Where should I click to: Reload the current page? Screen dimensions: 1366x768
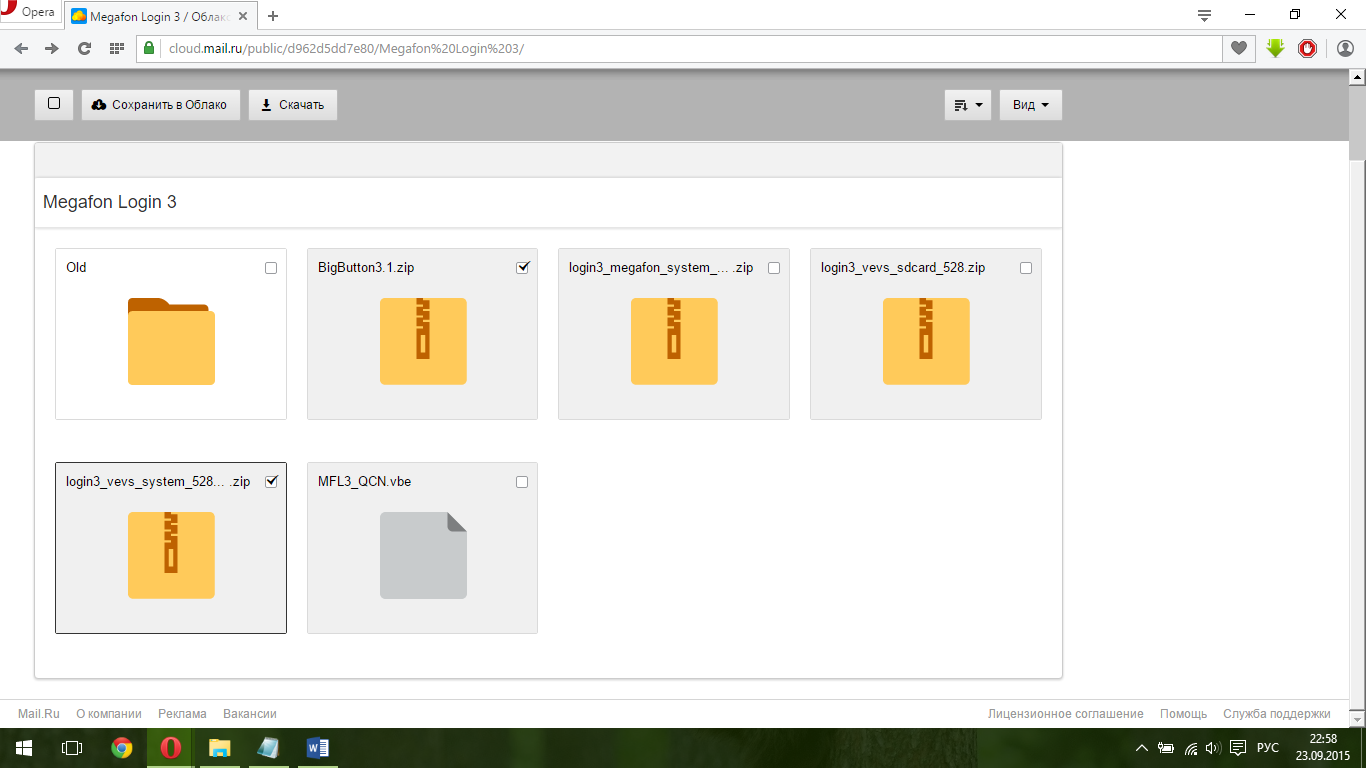click(84, 48)
